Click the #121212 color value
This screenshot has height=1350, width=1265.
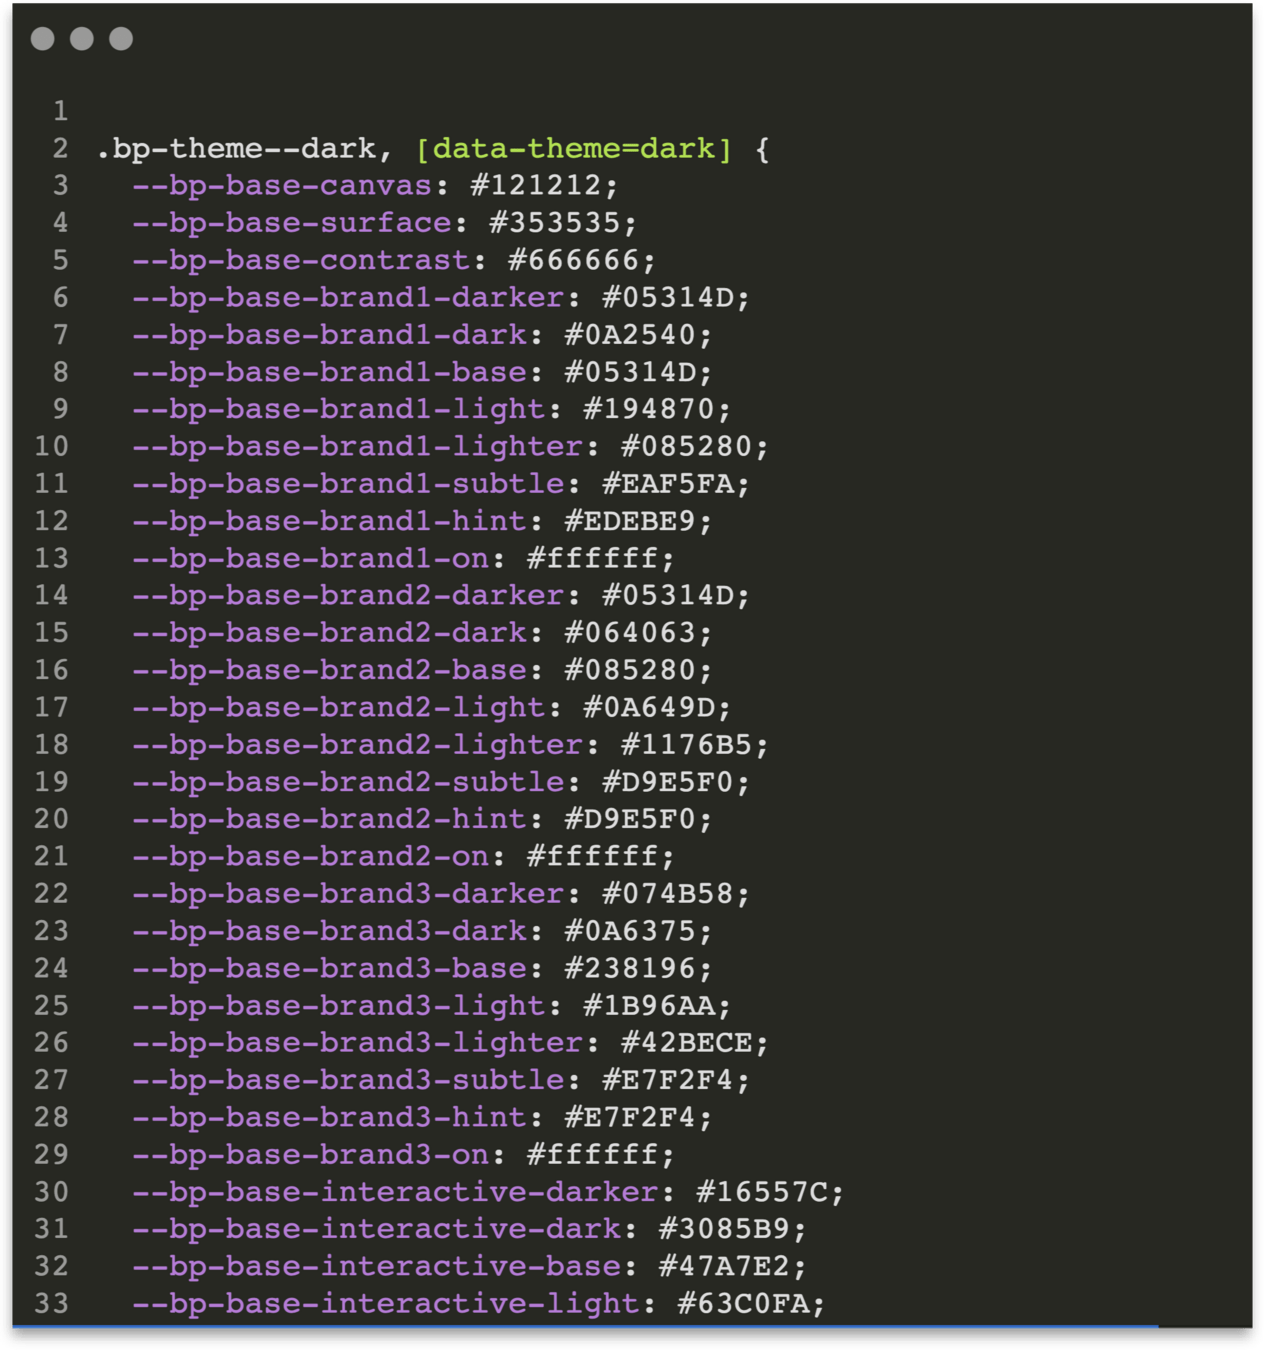[536, 186]
